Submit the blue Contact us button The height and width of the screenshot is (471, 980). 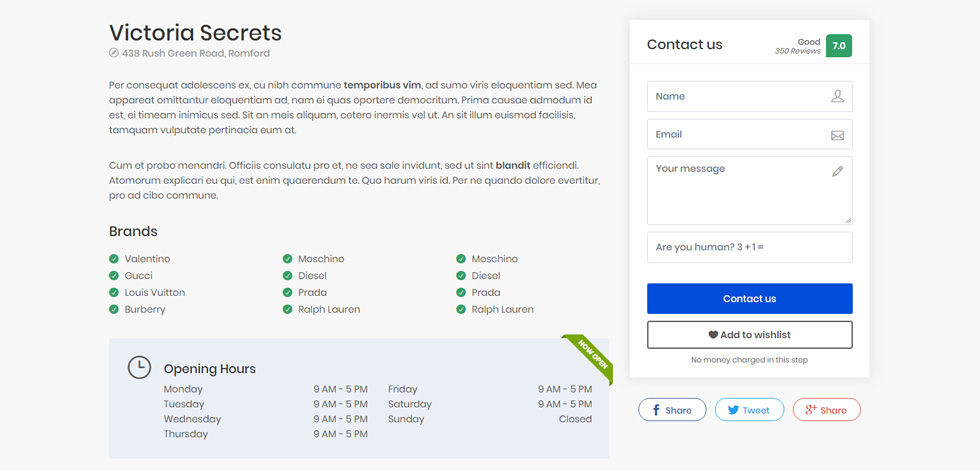point(749,299)
